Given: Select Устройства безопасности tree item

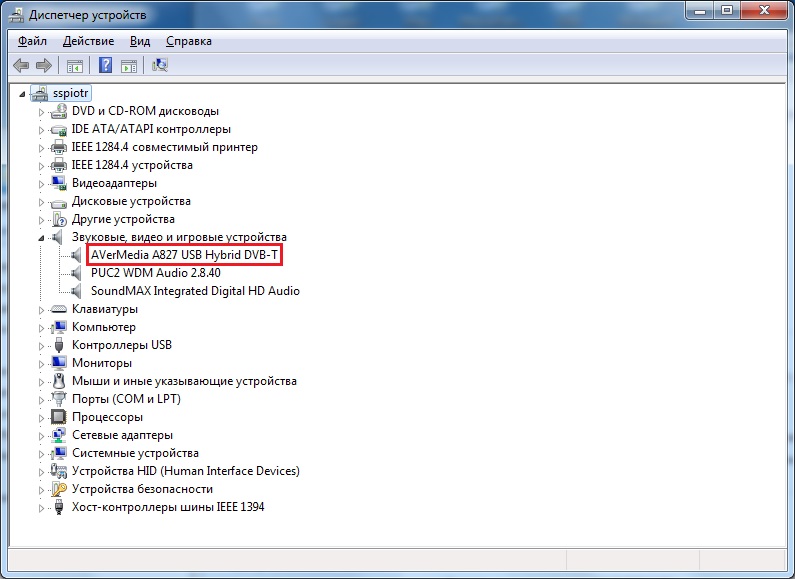Looking at the screenshot, I should click(x=142, y=489).
